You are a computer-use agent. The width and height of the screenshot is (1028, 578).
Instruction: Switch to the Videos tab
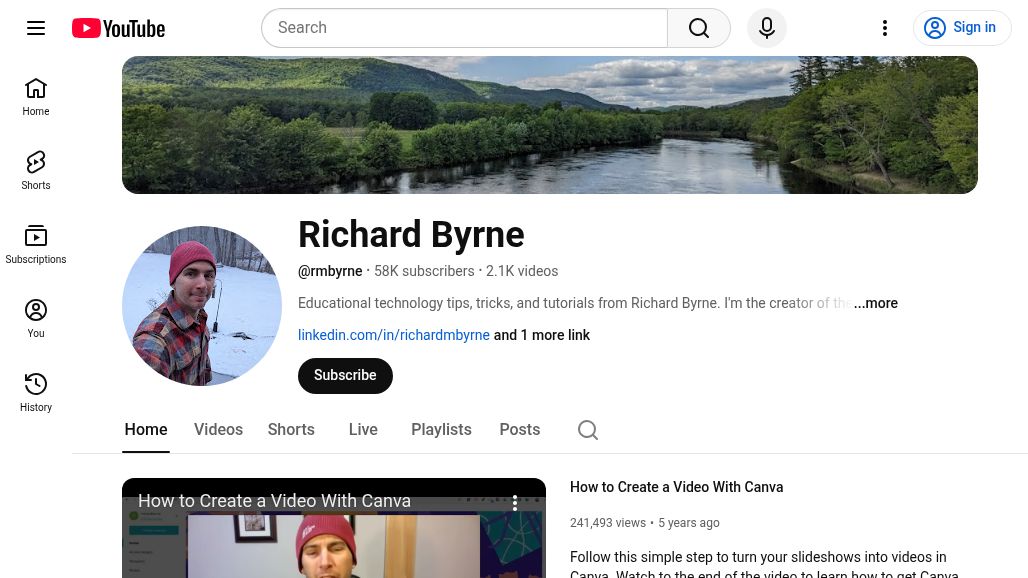[218, 430]
